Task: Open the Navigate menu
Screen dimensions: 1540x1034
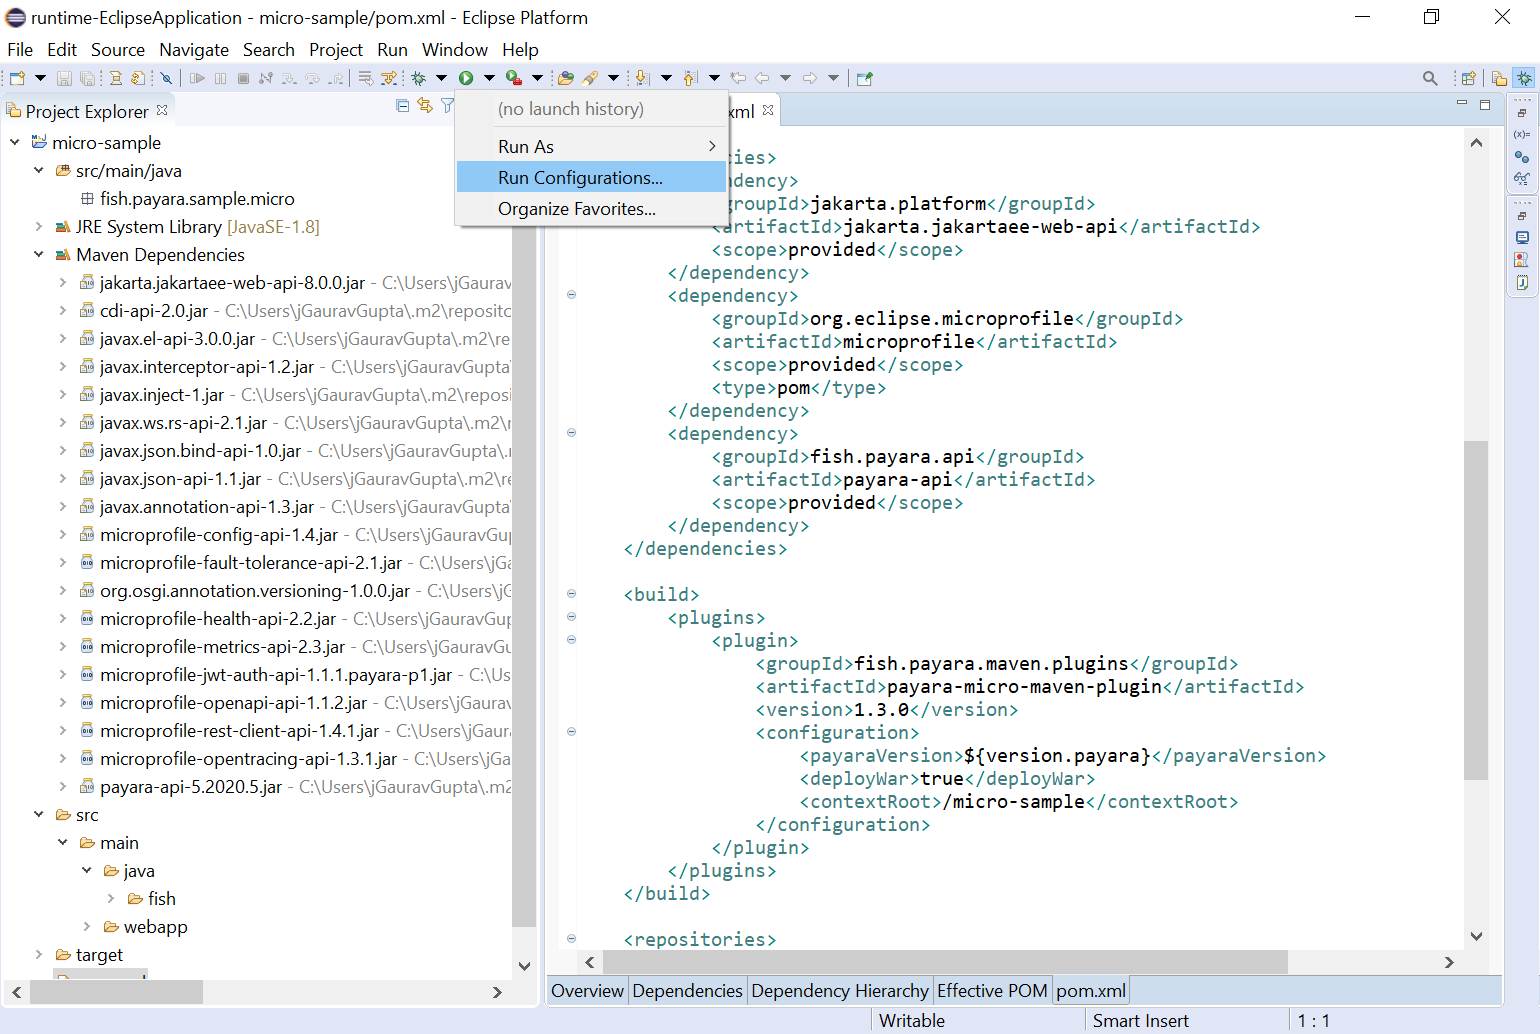Action: [193, 50]
